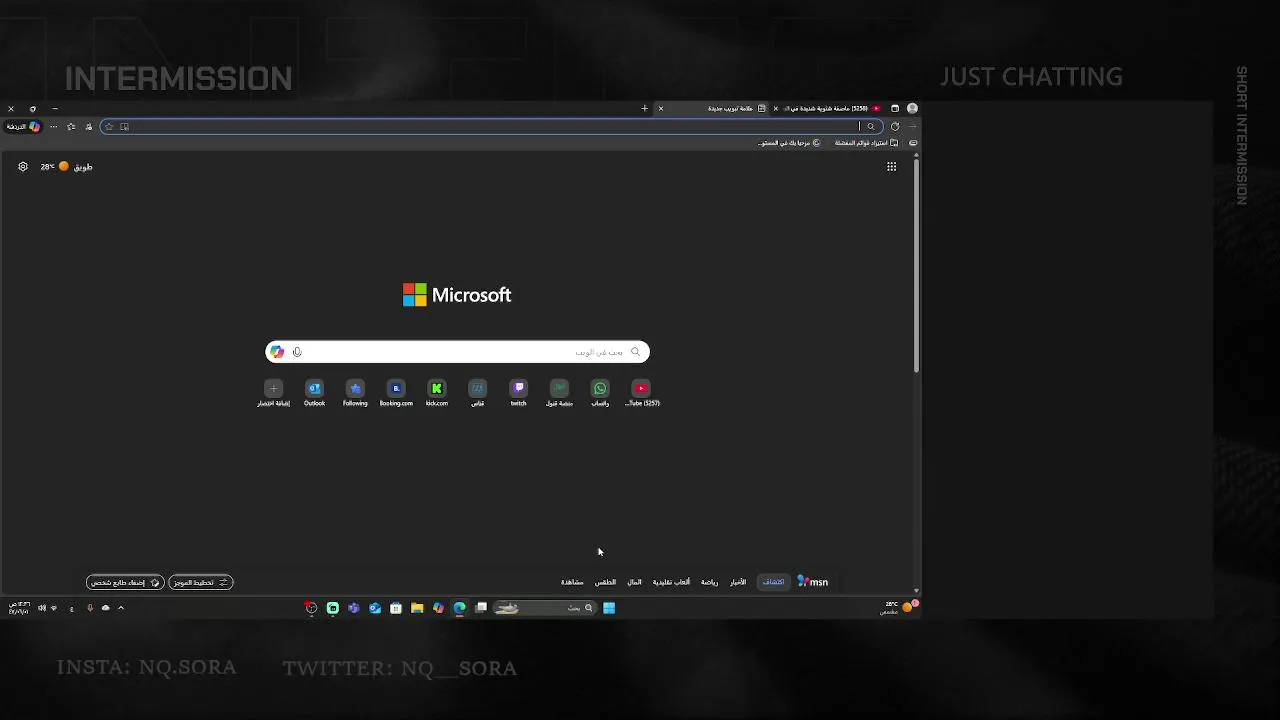Click the microphone voice search icon
Screen dimensions: 1280x720
(297, 352)
